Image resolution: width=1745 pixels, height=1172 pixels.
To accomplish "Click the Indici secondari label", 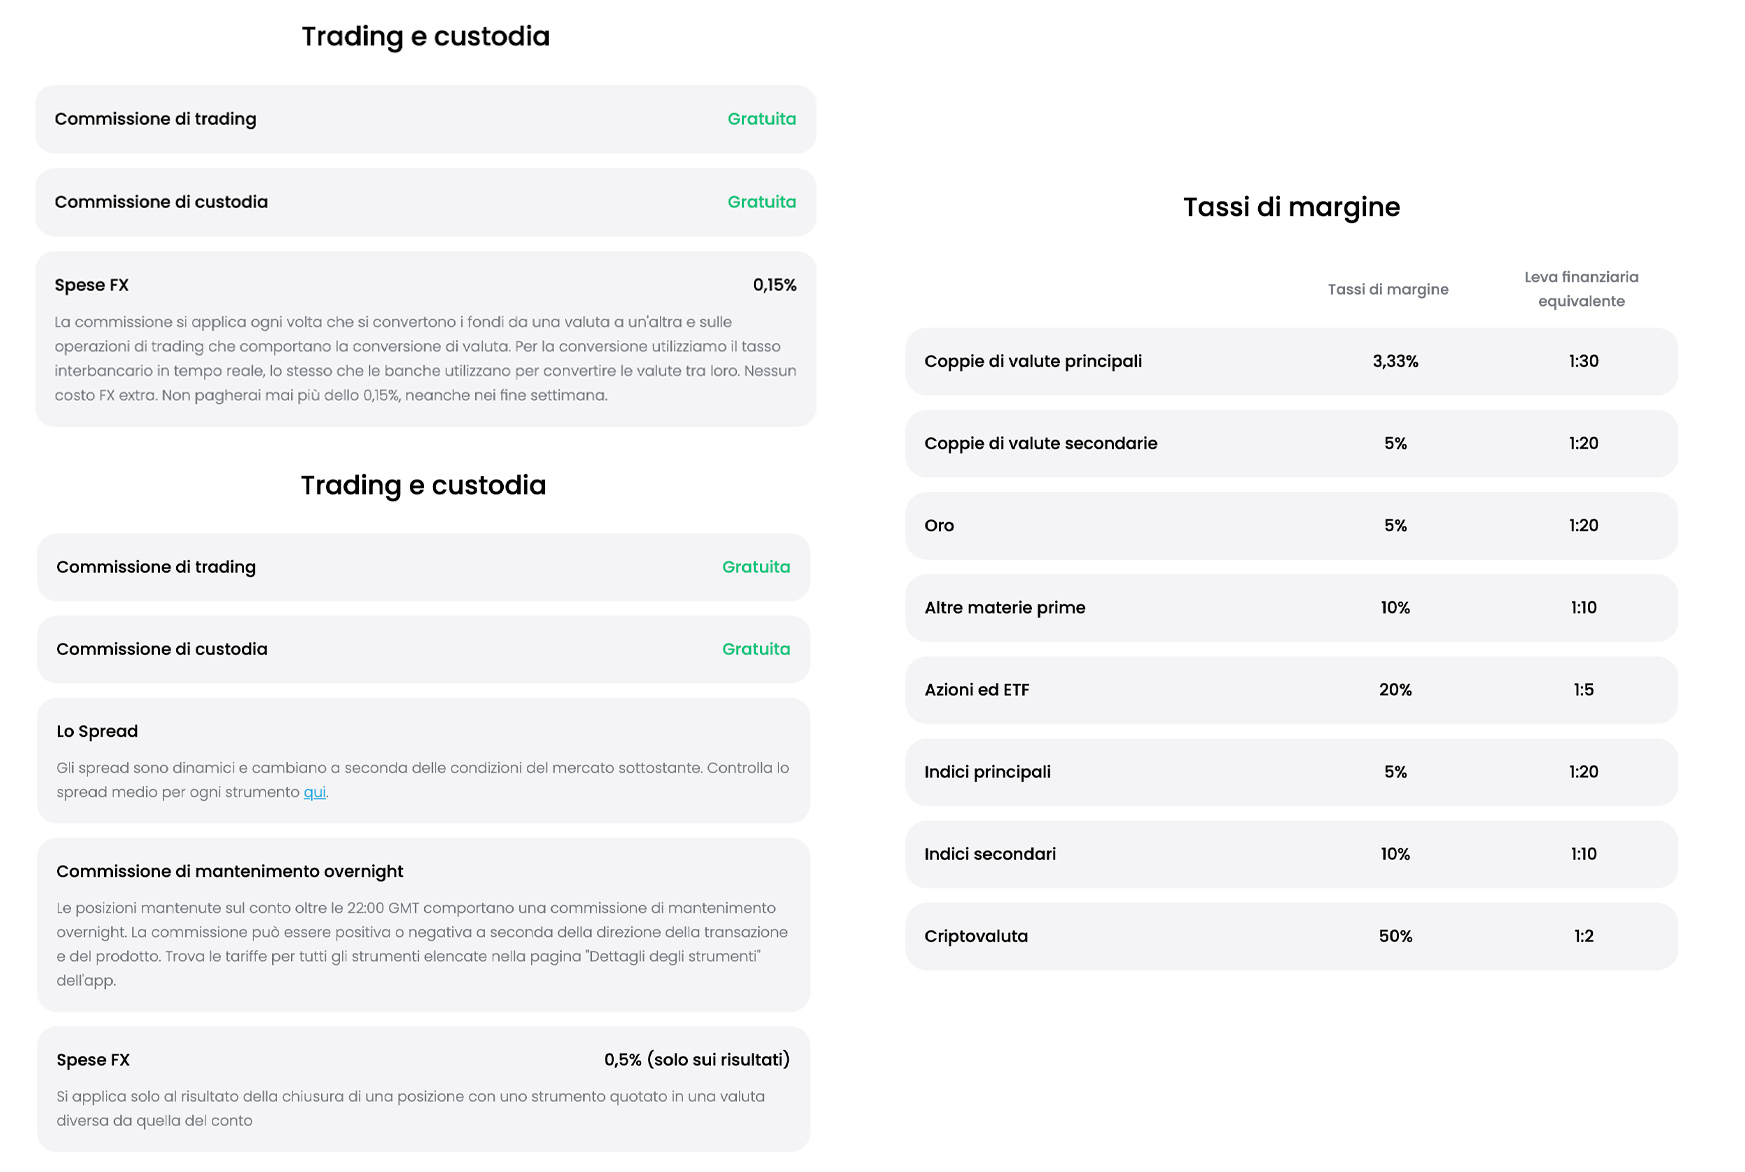I will tap(989, 854).
